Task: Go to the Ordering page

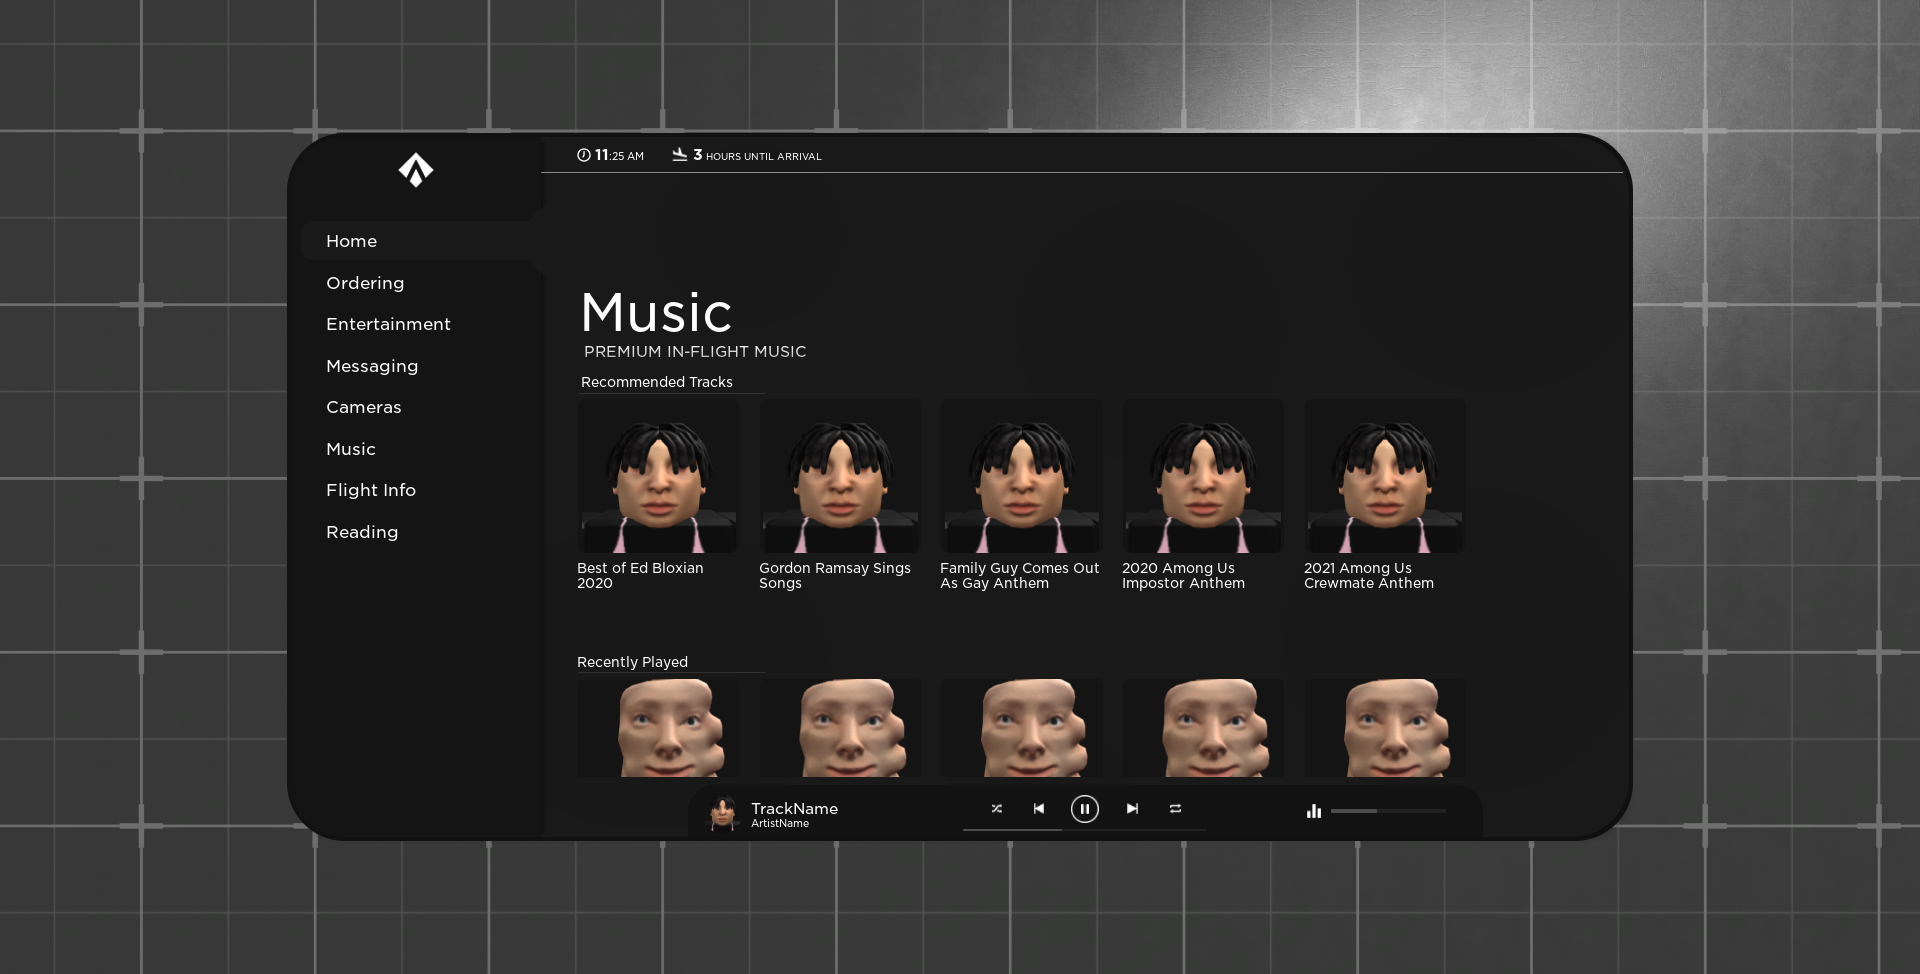Action: click(x=365, y=283)
